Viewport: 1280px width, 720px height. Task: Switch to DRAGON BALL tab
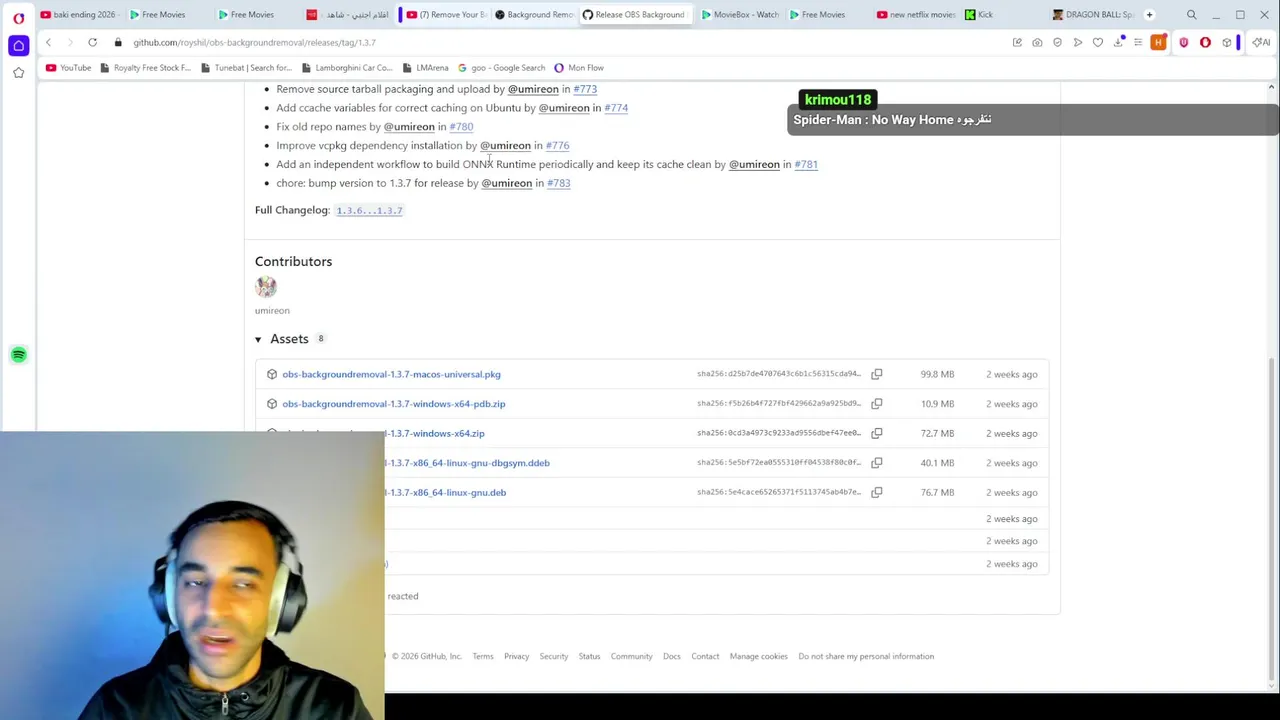pyautogui.click(x=1092, y=15)
